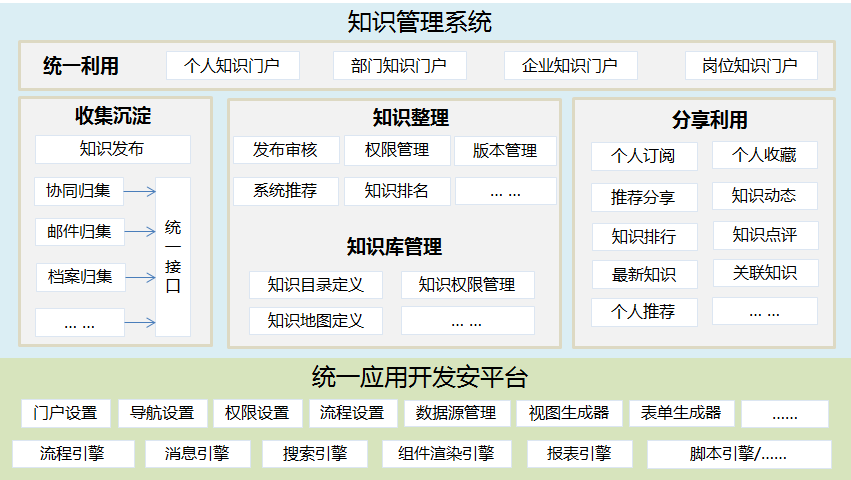Select the 知识发布 box

[112, 150]
